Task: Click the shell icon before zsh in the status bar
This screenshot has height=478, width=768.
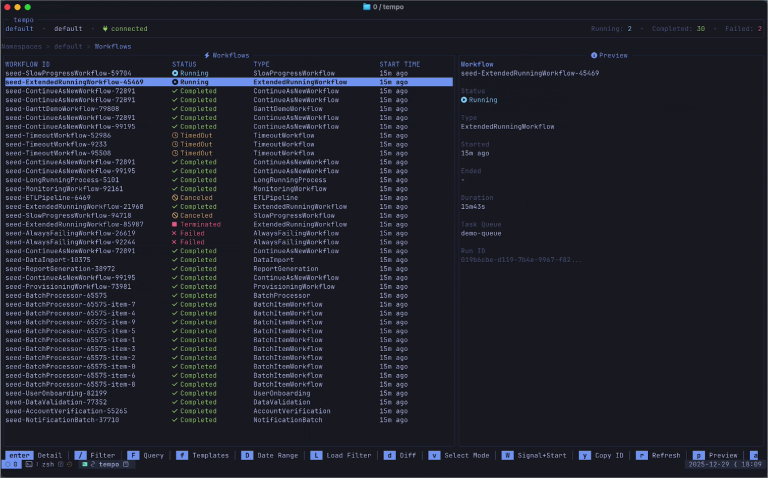Action: 29,464
